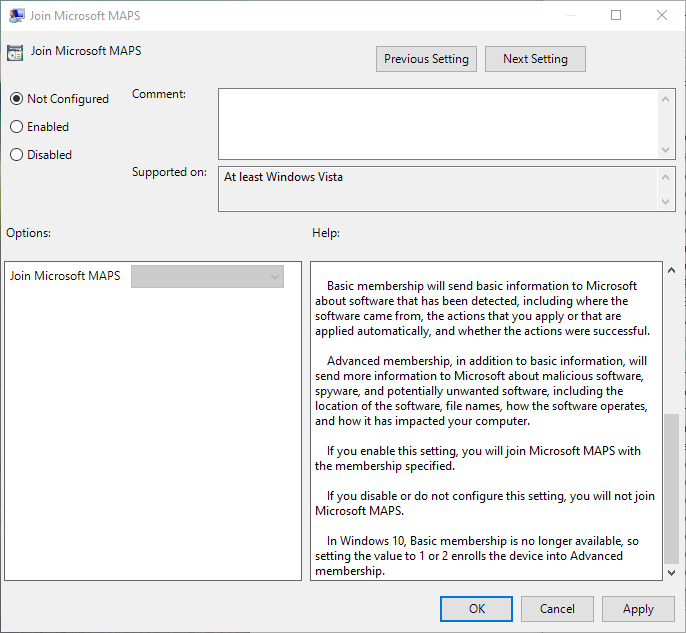Click the window icon in the title bar

pos(17,15)
